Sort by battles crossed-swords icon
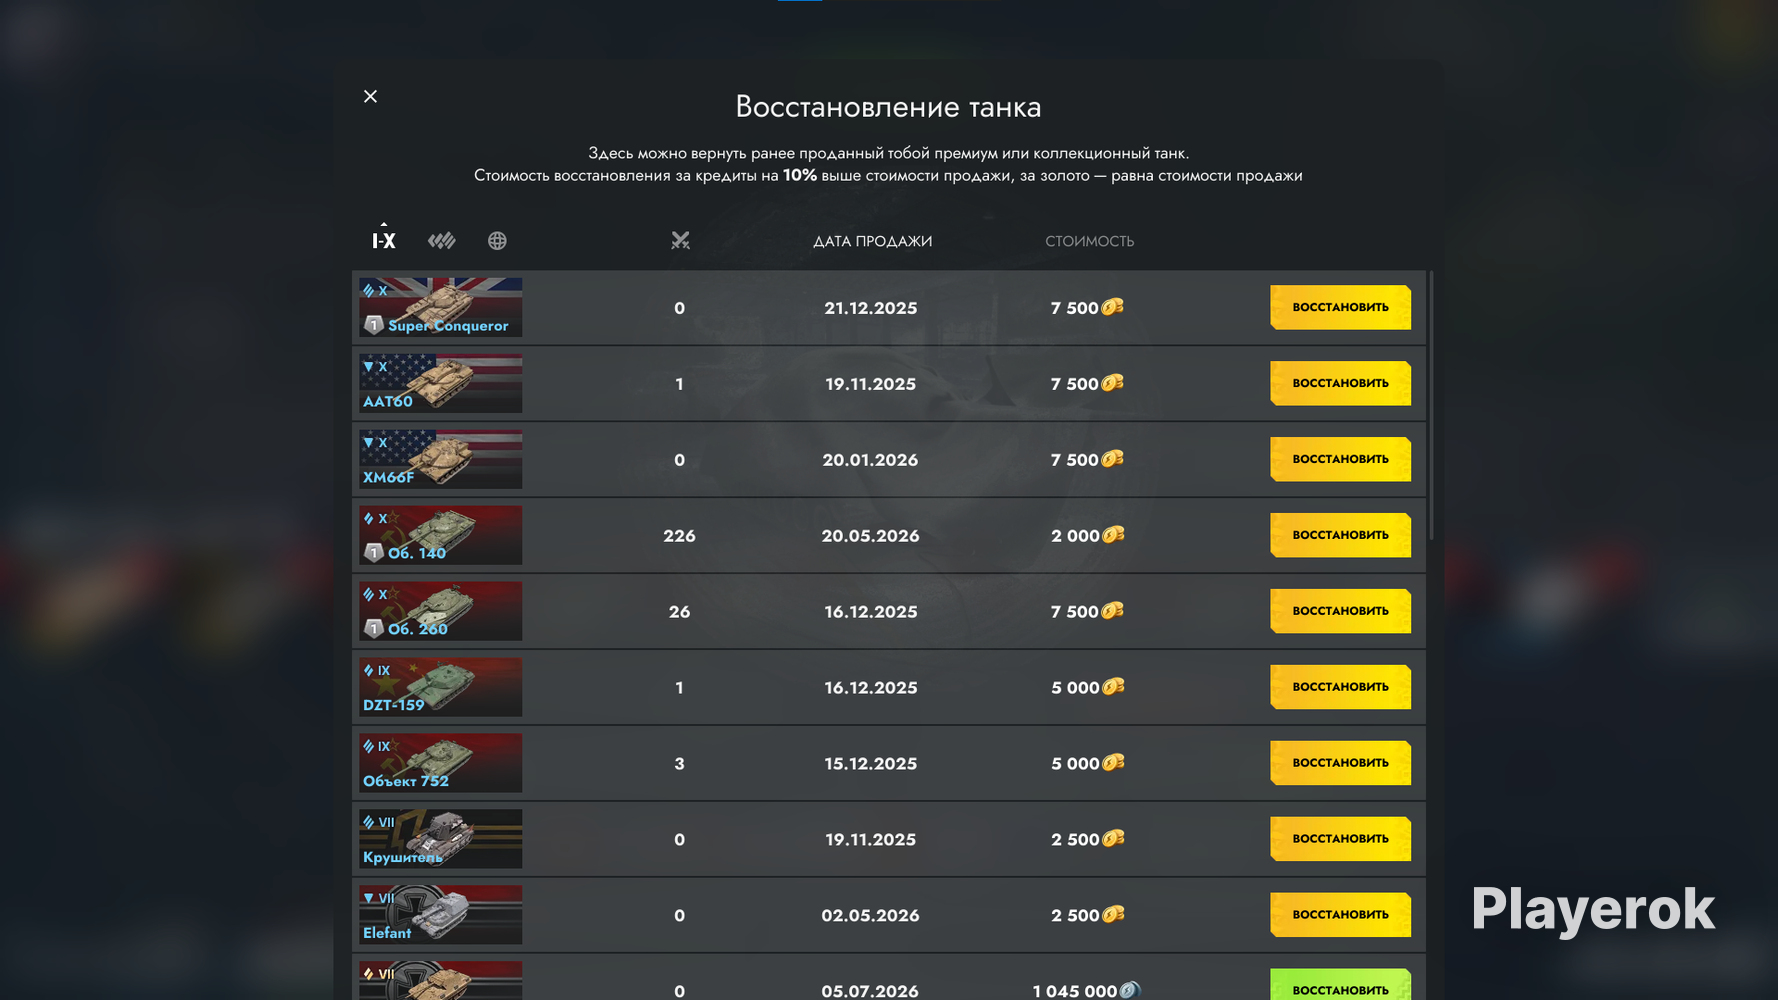This screenshot has height=1000, width=1778. (680, 240)
